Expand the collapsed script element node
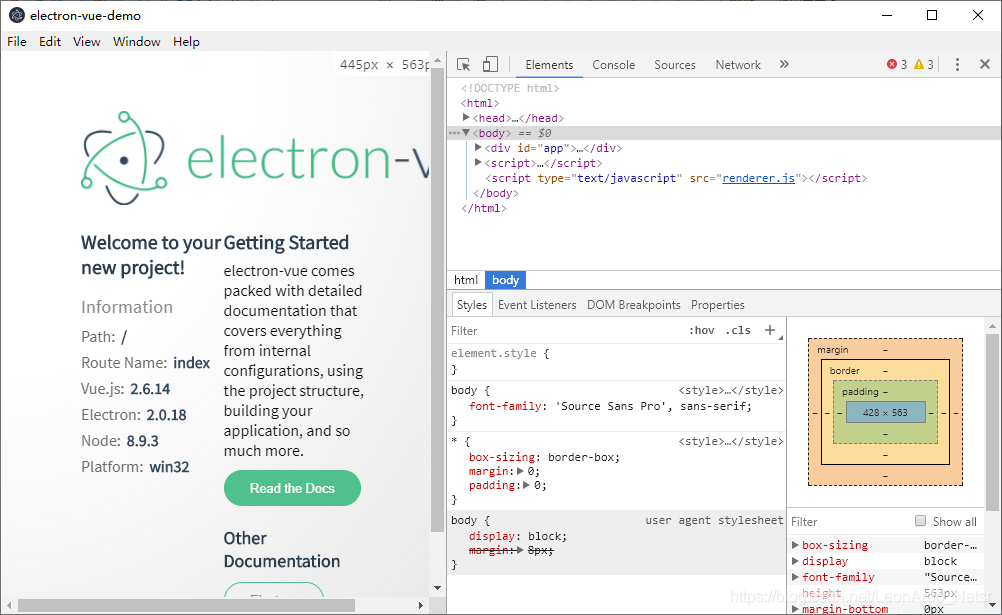The height and width of the screenshot is (615, 1002). point(478,163)
